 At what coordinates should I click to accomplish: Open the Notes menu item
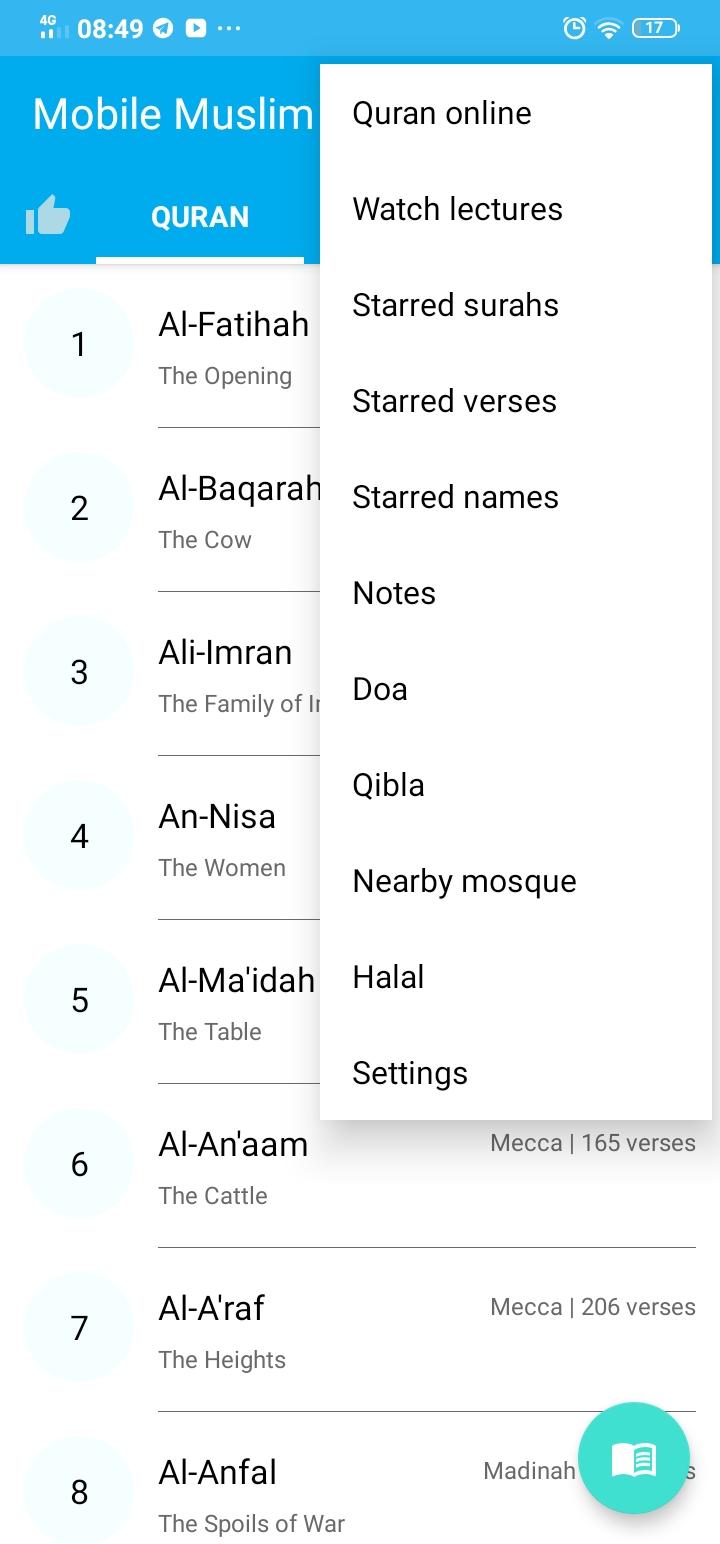point(516,593)
